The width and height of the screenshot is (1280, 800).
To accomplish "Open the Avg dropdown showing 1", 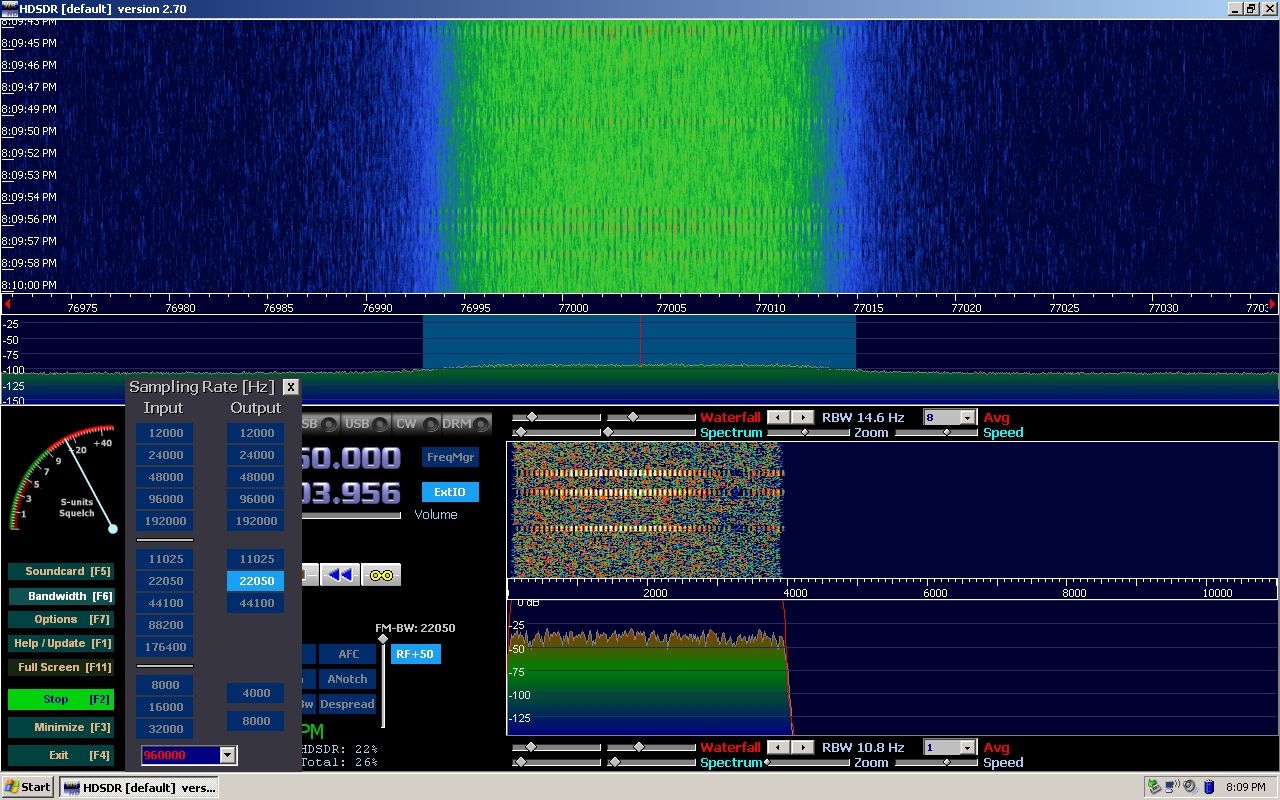I will (x=967, y=747).
